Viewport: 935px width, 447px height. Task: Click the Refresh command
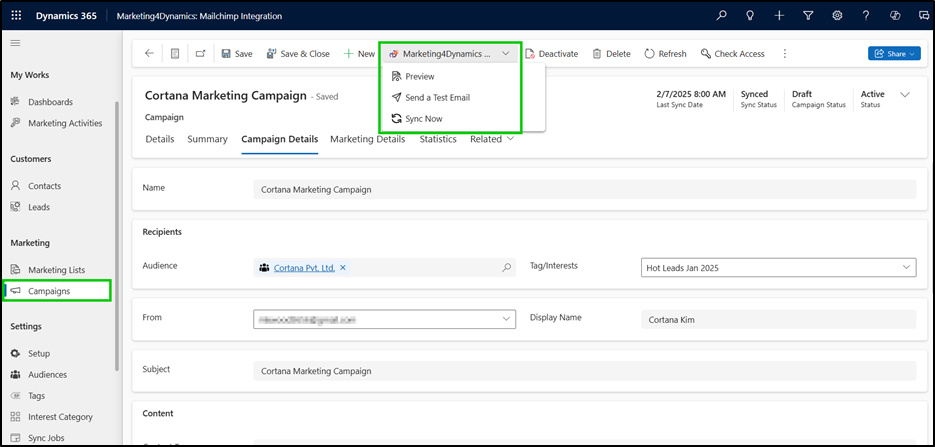pos(665,54)
